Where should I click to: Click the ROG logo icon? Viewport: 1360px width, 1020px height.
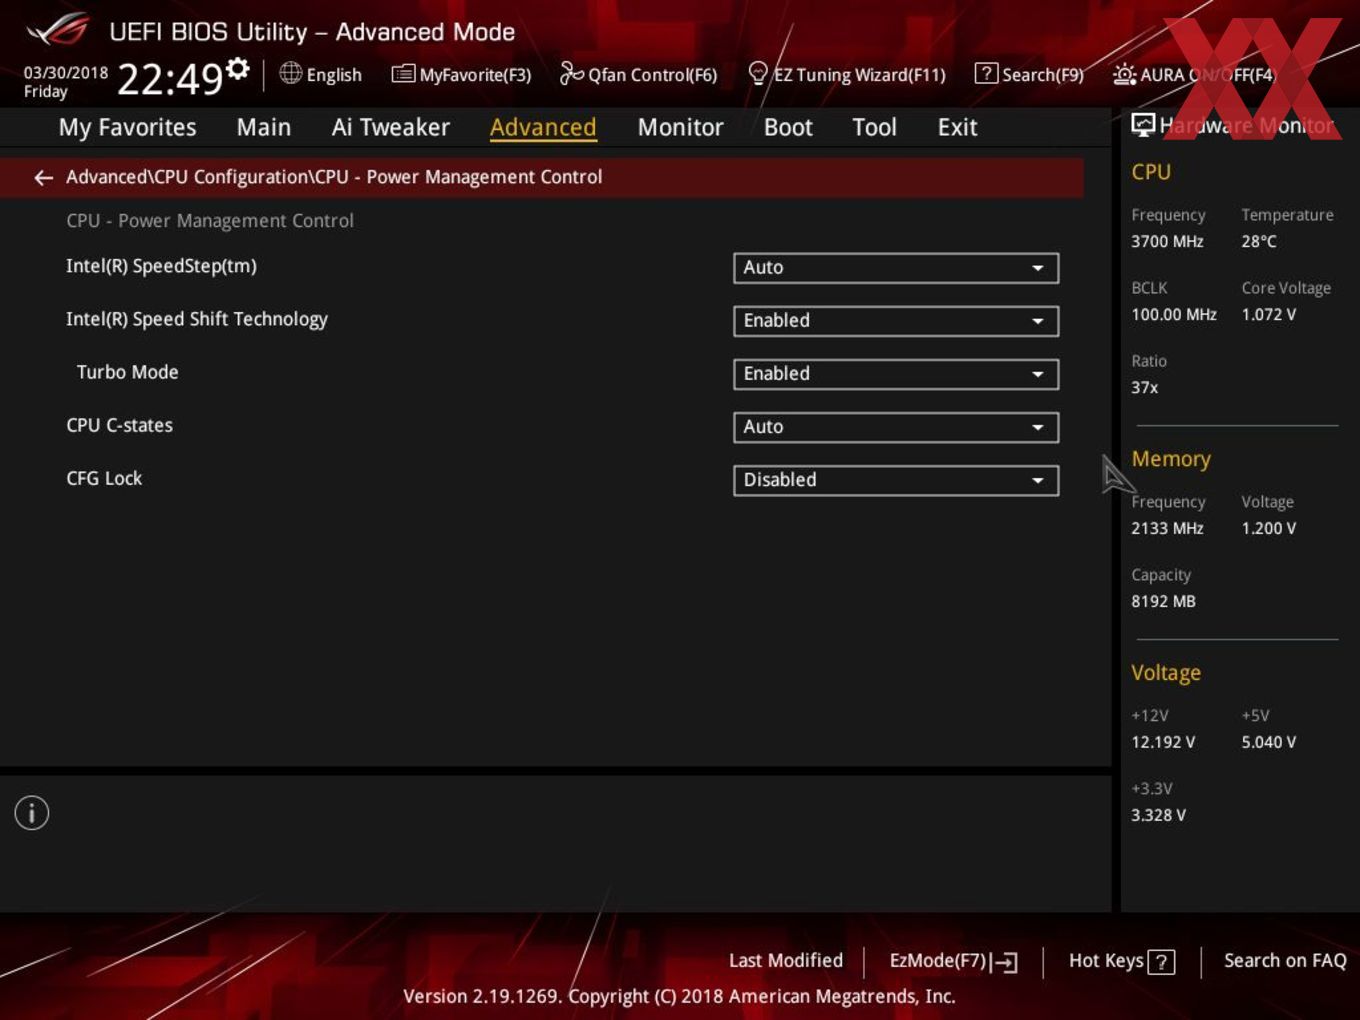[x=57, y=30]
